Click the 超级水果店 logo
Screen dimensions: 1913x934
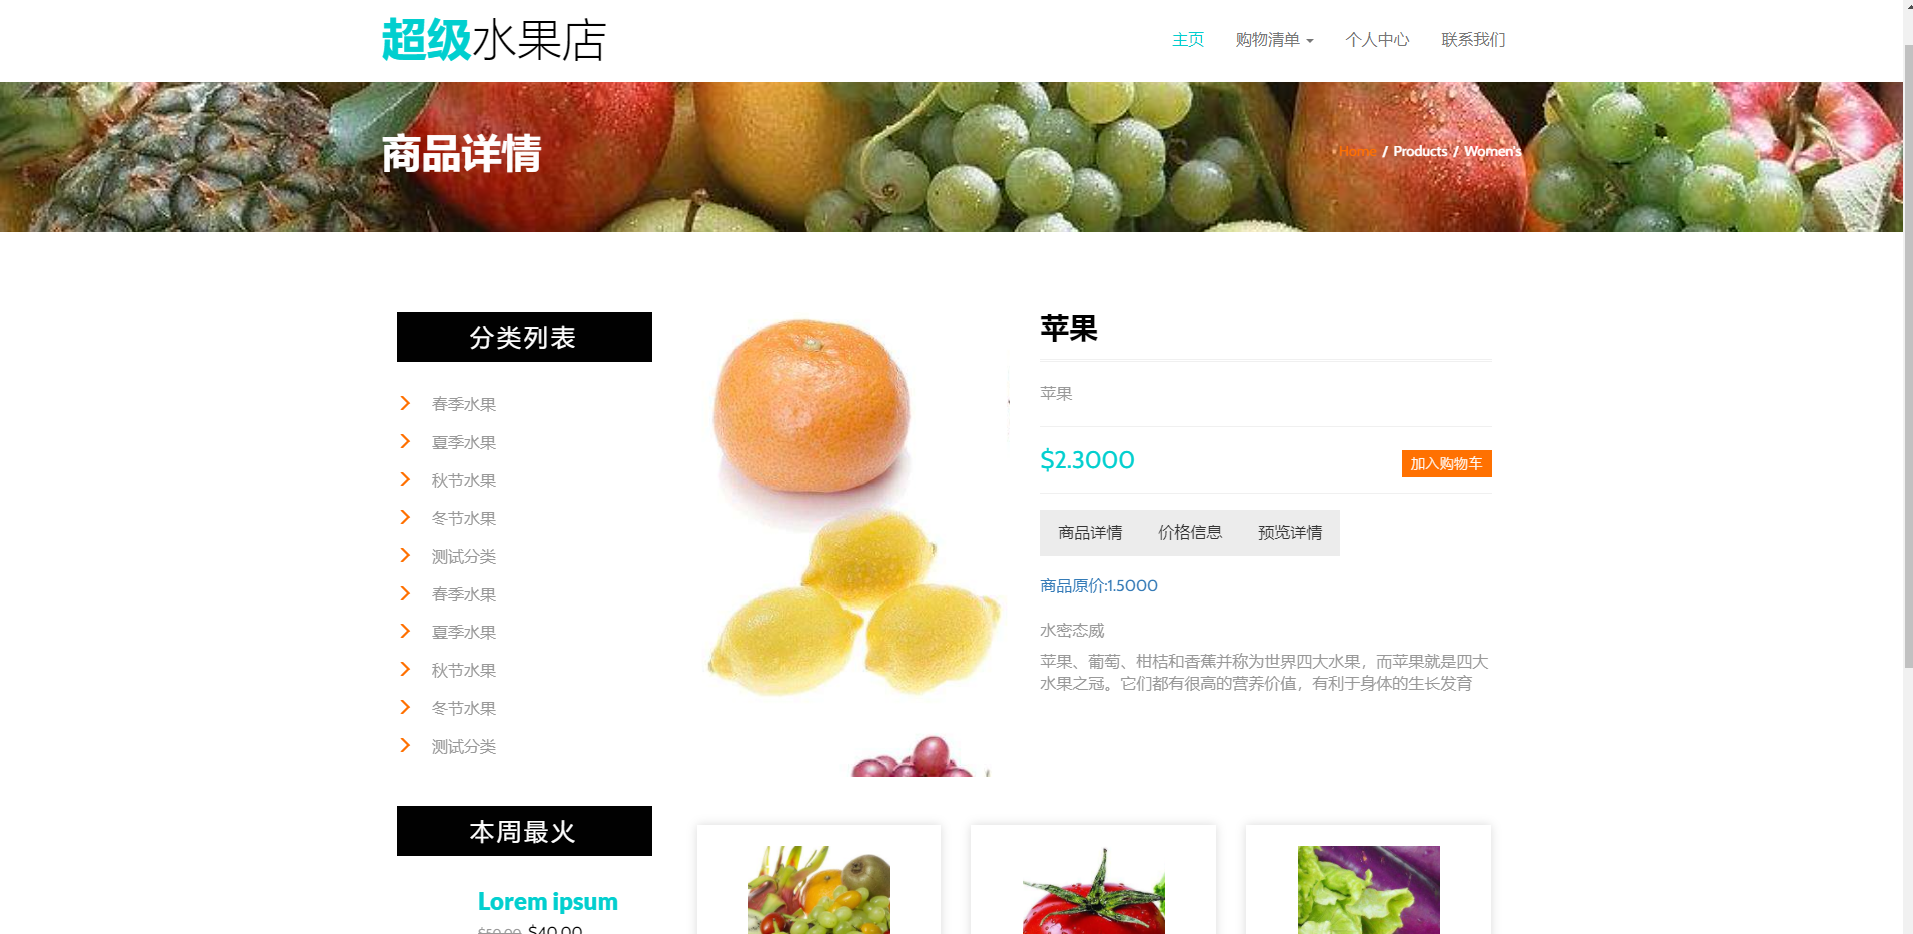(494, 40)
